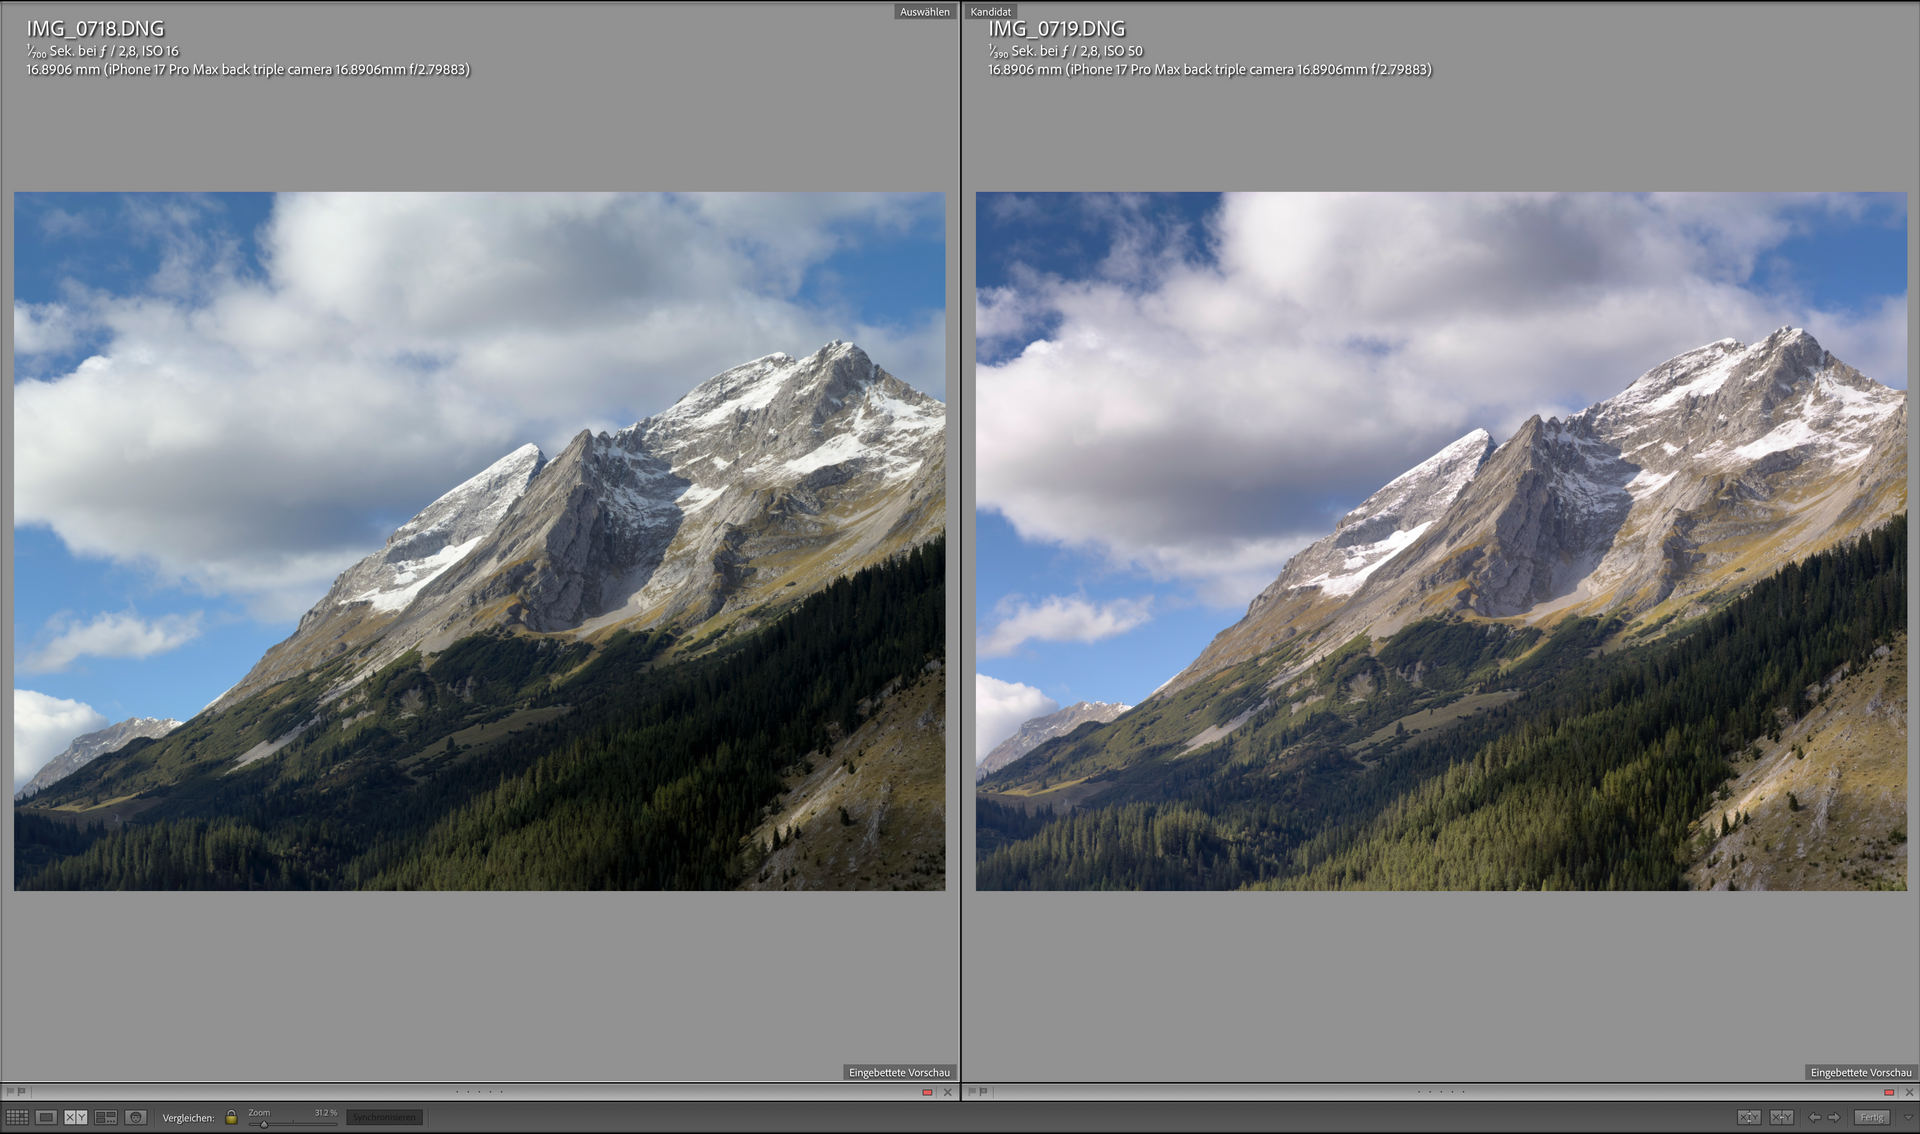Switch to Grid view icon
Screen dimensions: 1920x1134
(17, 1117)
